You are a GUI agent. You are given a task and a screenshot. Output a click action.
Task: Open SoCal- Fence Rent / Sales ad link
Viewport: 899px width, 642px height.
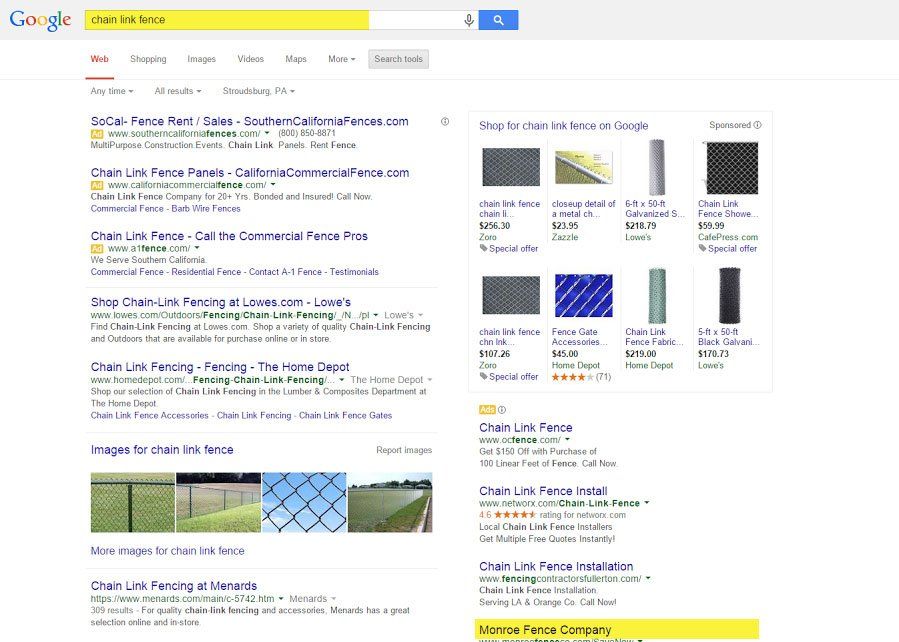click(249, 122)
